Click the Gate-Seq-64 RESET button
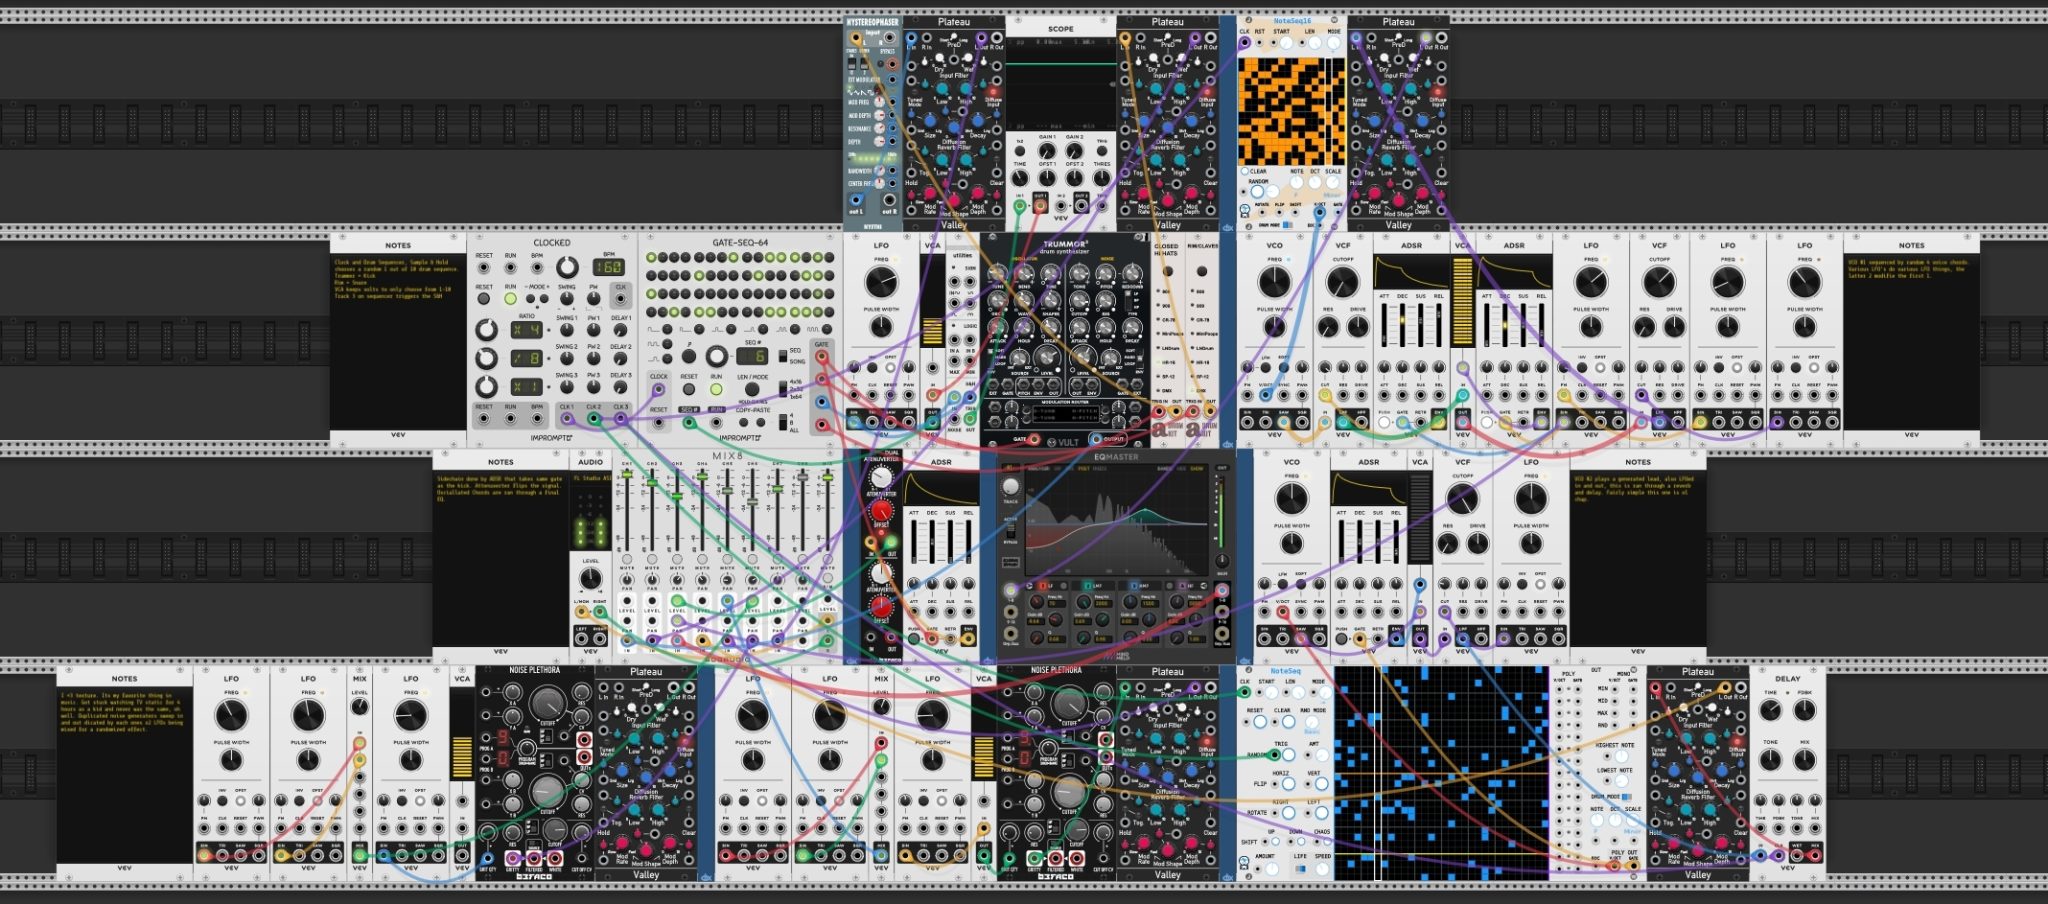Viewport: 2048px width, 904px height. click(x=689, y=389)
